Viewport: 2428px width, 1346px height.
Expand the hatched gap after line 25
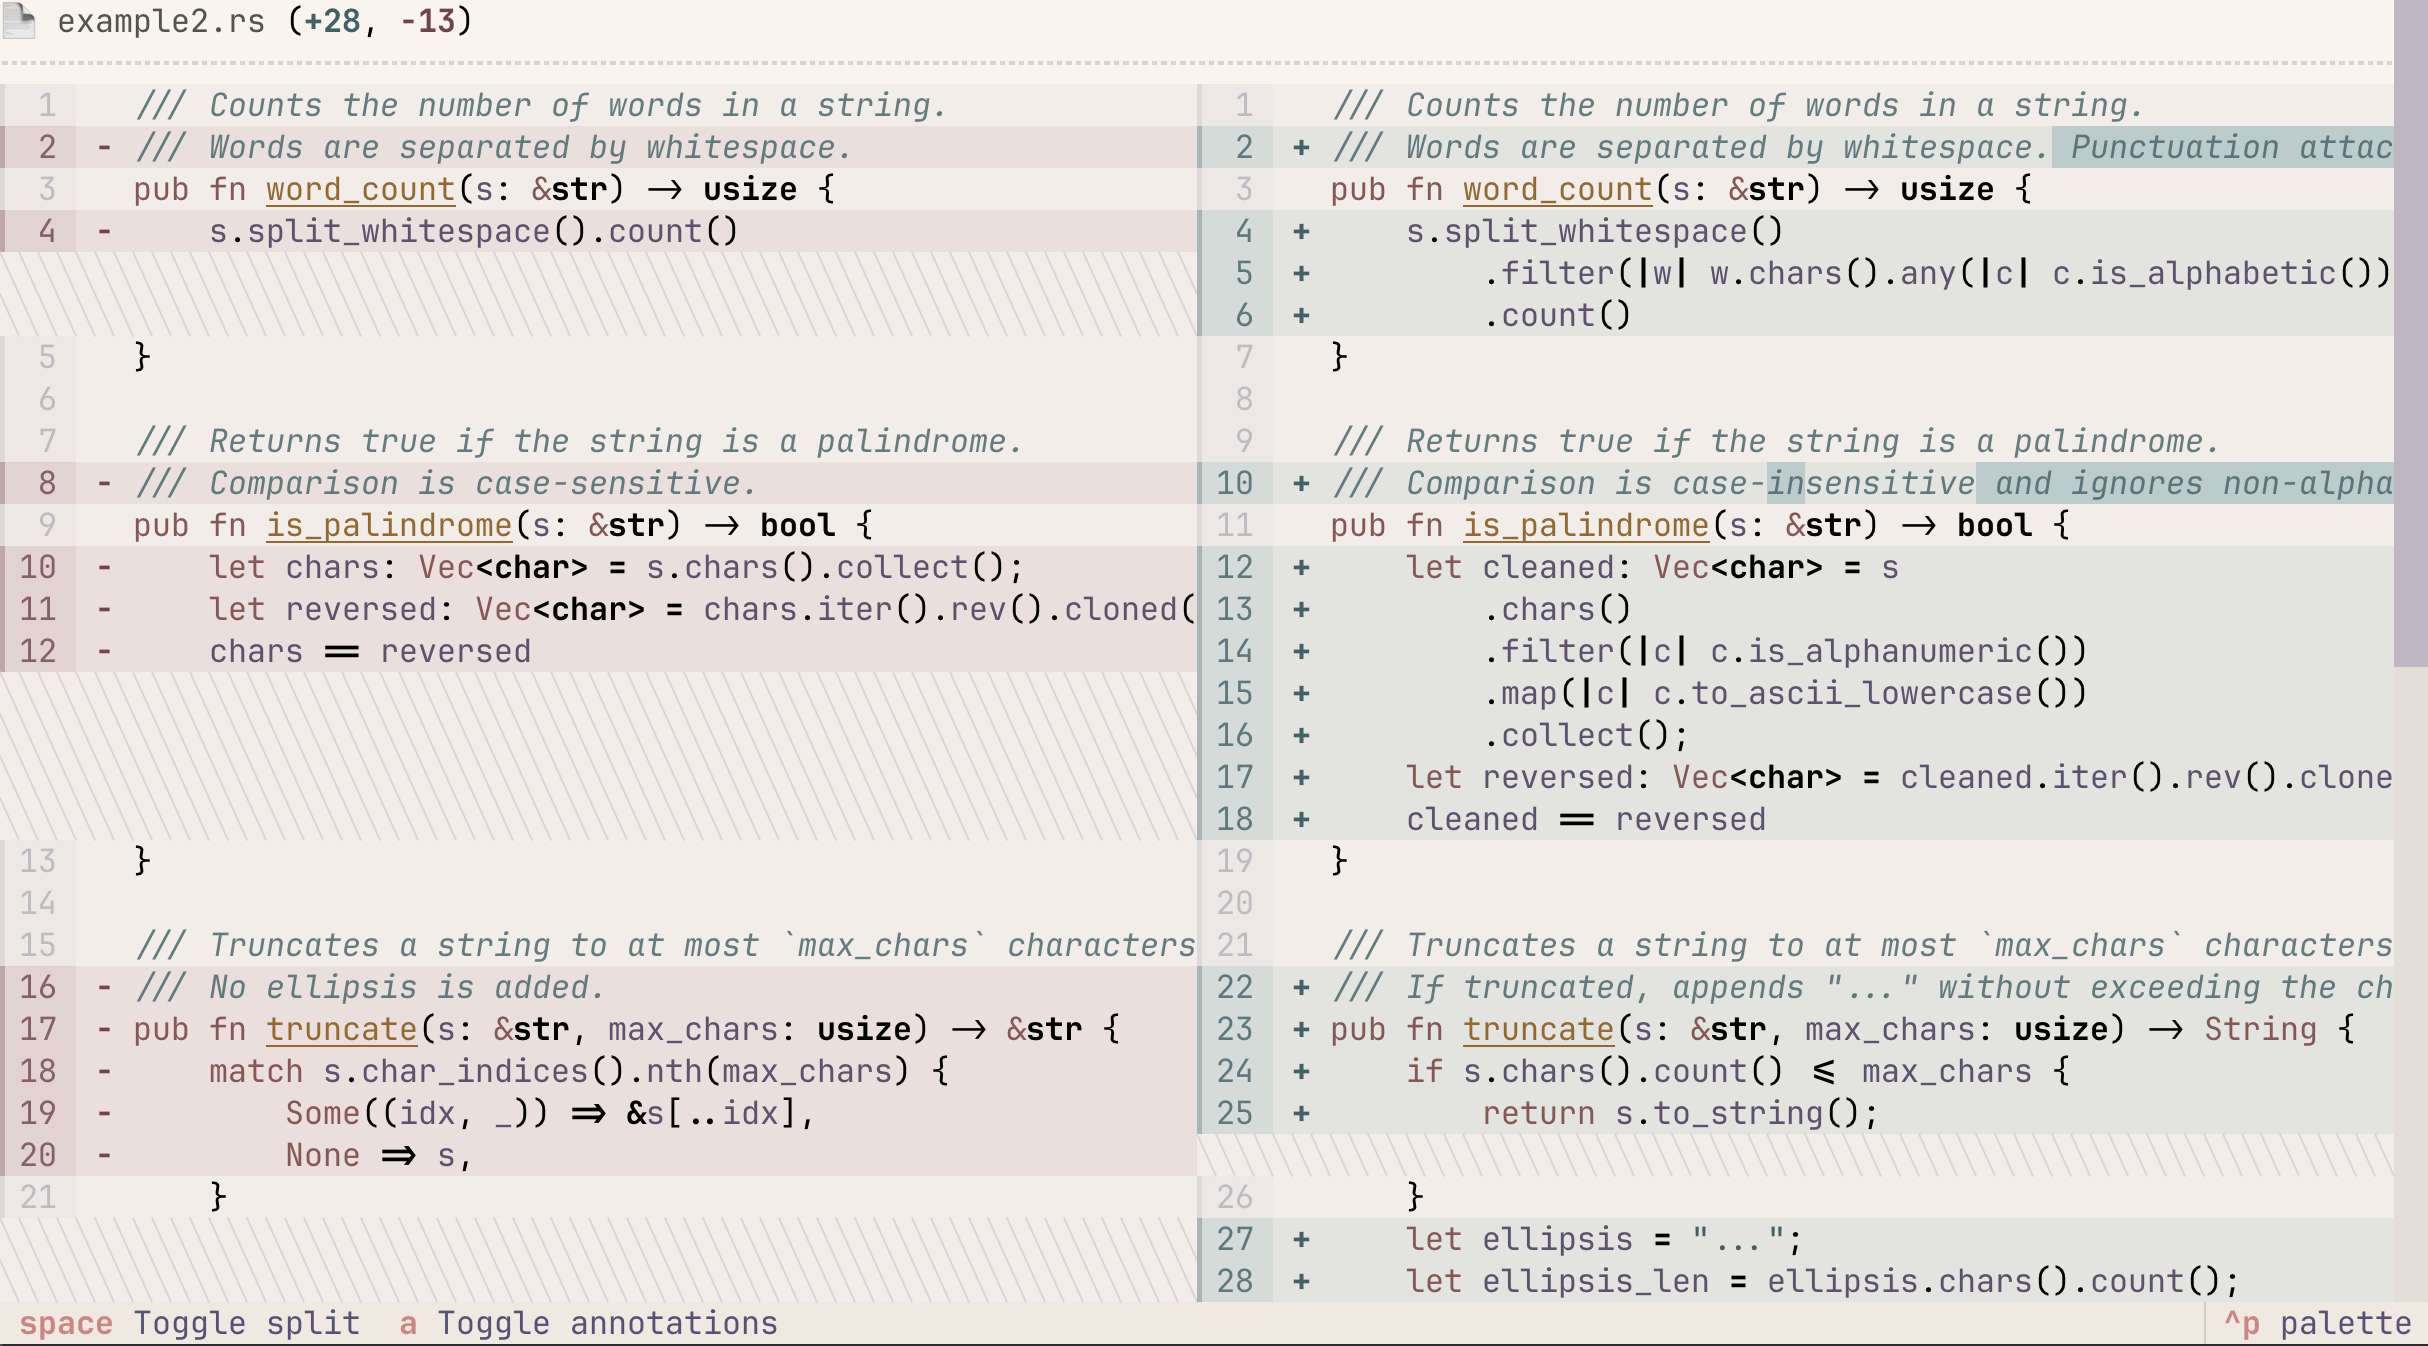tap(1800, 1155)
